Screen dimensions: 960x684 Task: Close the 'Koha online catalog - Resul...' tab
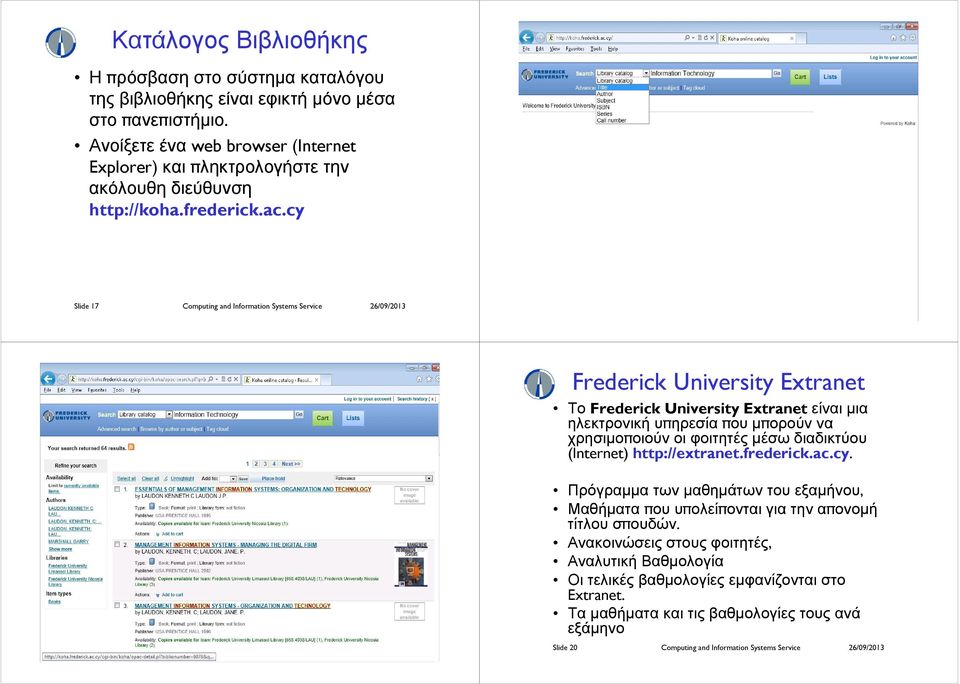pyautogui.click(x=317, y=380)
